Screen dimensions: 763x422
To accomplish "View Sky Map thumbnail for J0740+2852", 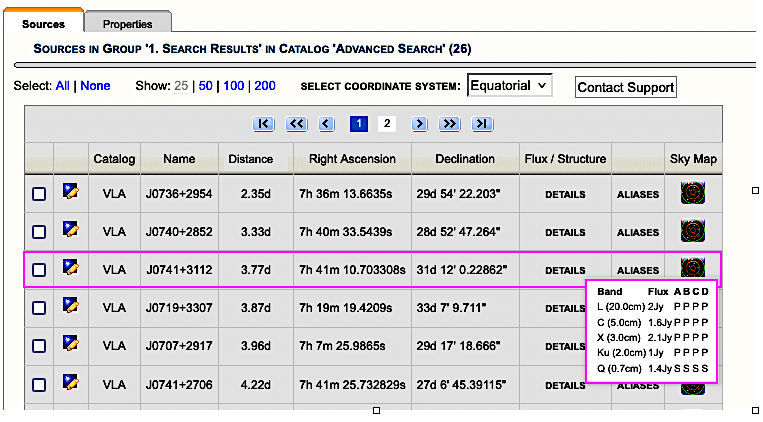I will click(x=692, y=232).
